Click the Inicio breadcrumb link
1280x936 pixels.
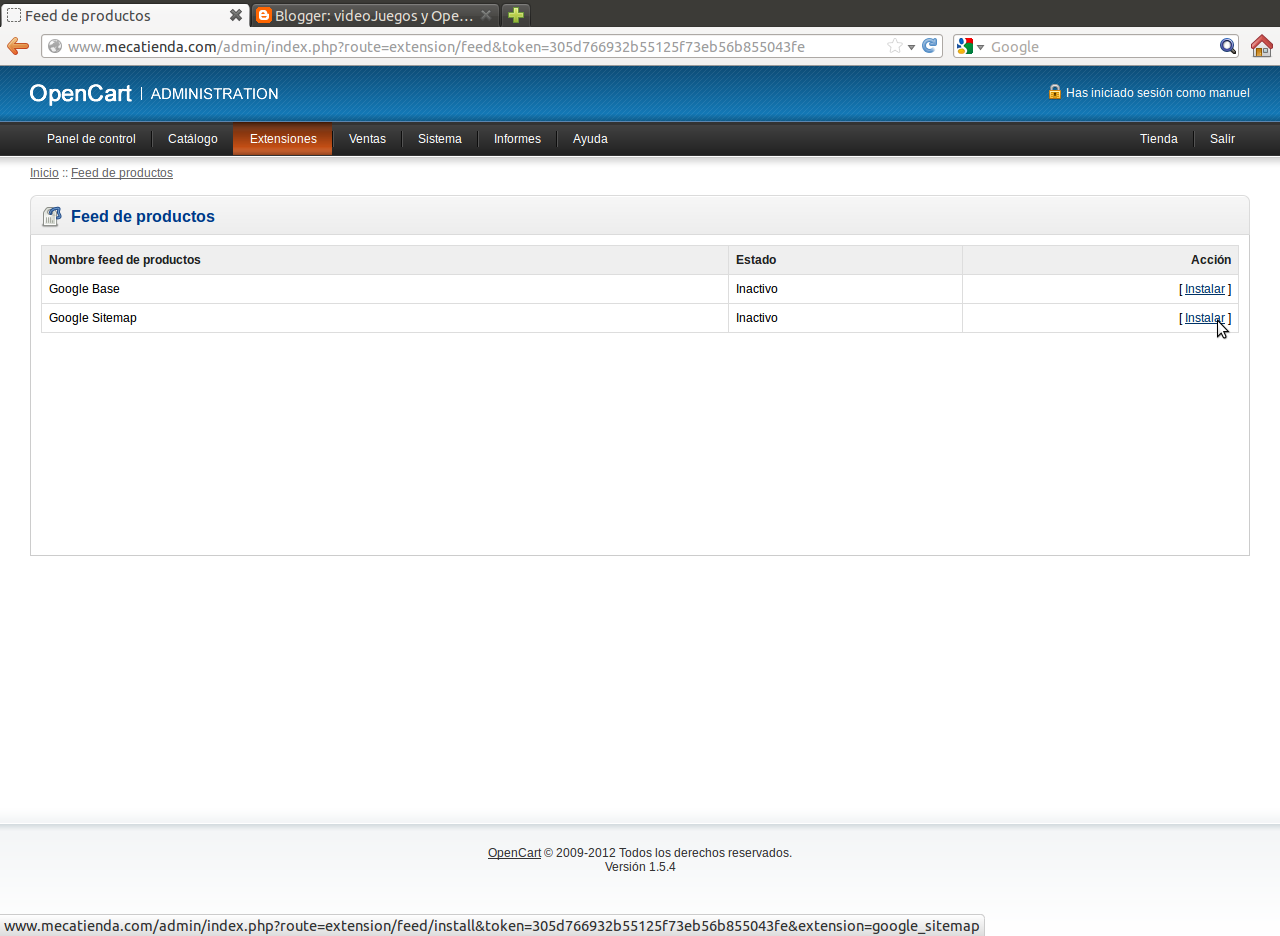point(44,173)
